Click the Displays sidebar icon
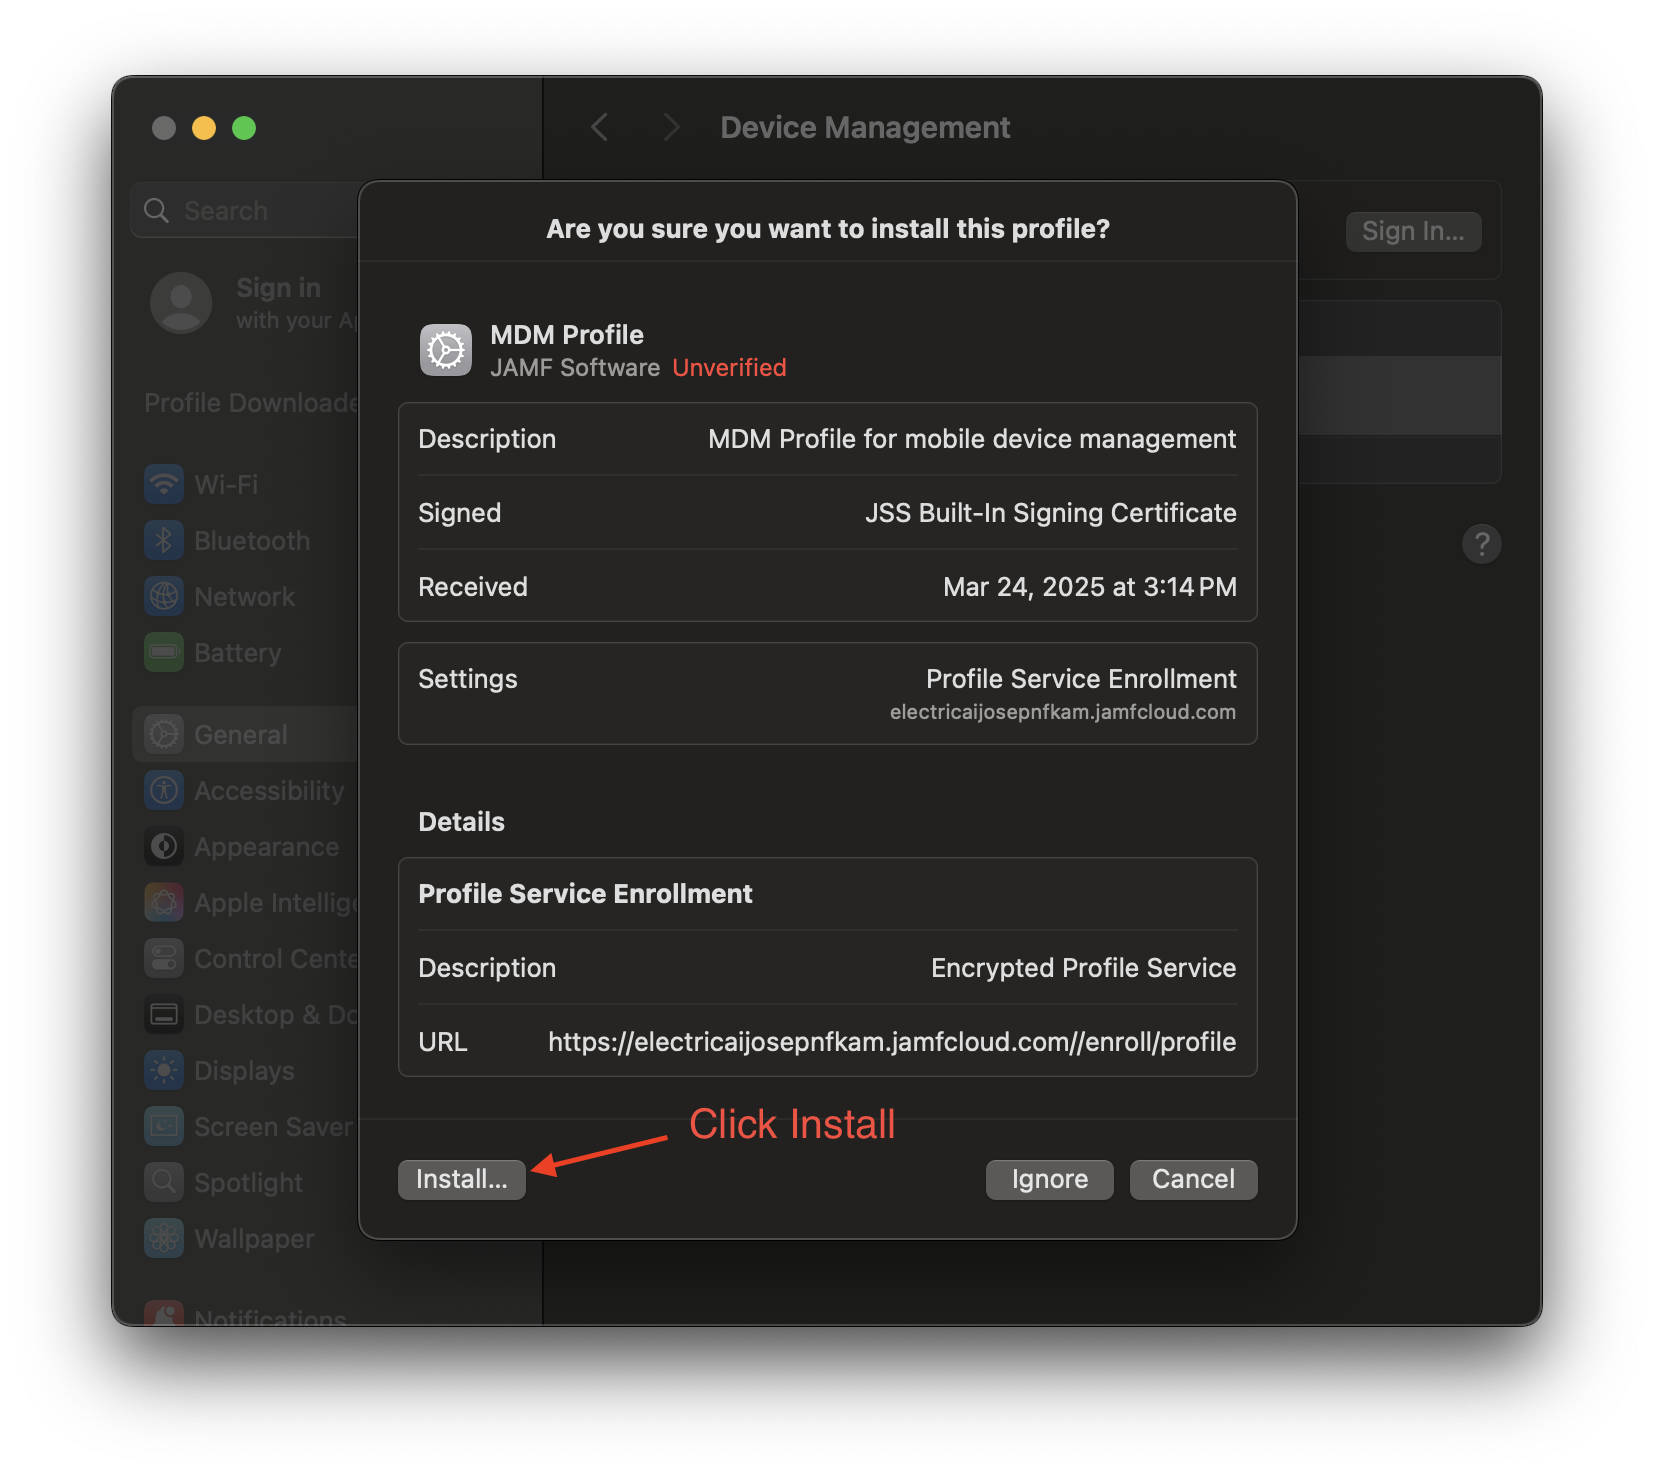Screen dimensions: 1654x1474 pos(164,1071)
